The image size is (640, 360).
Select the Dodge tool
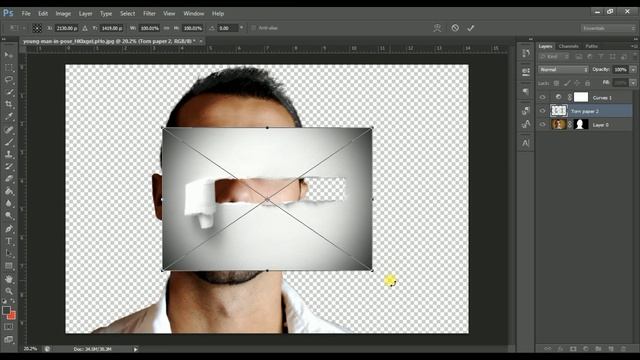(9, 216)
